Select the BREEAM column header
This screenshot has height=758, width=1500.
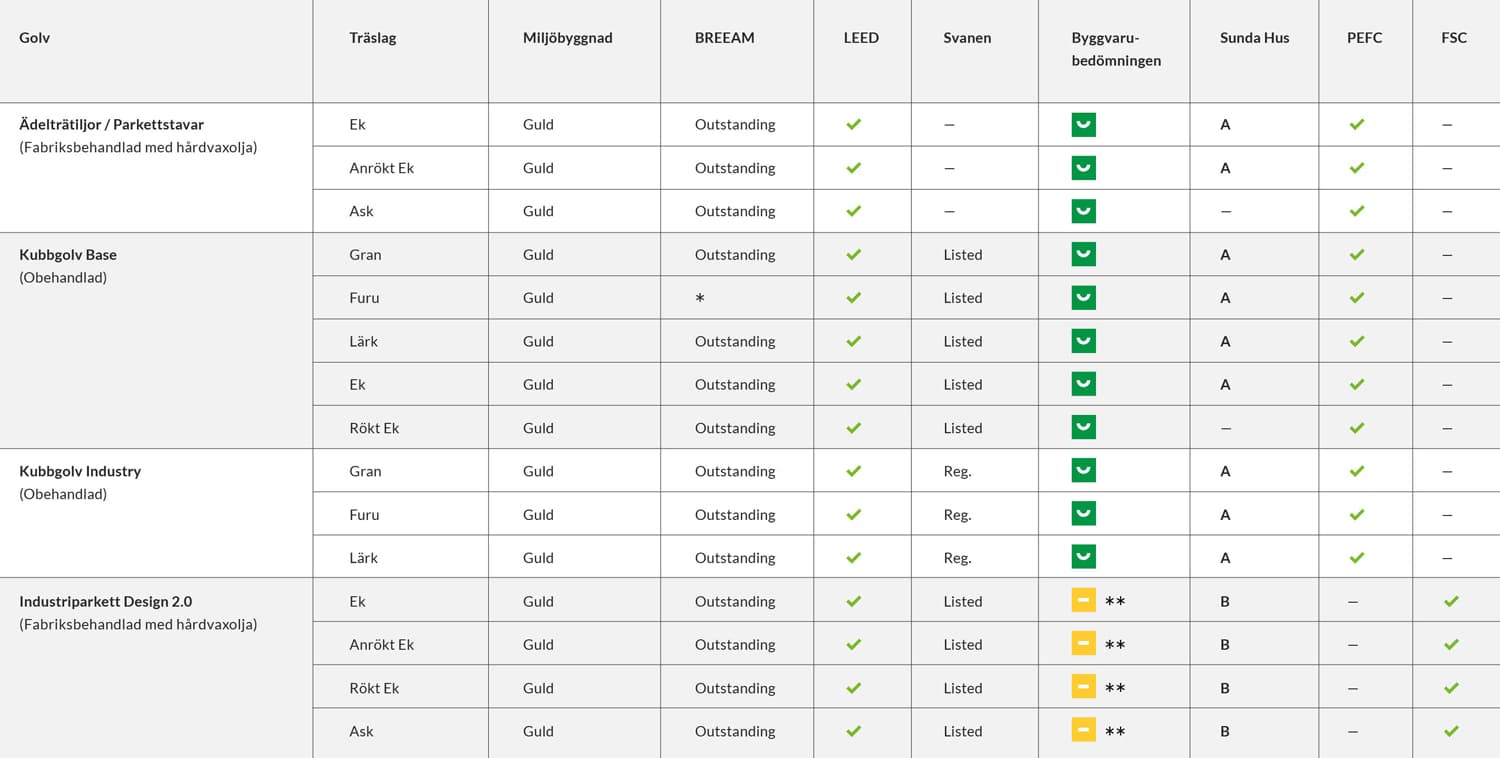pos(724,38)
